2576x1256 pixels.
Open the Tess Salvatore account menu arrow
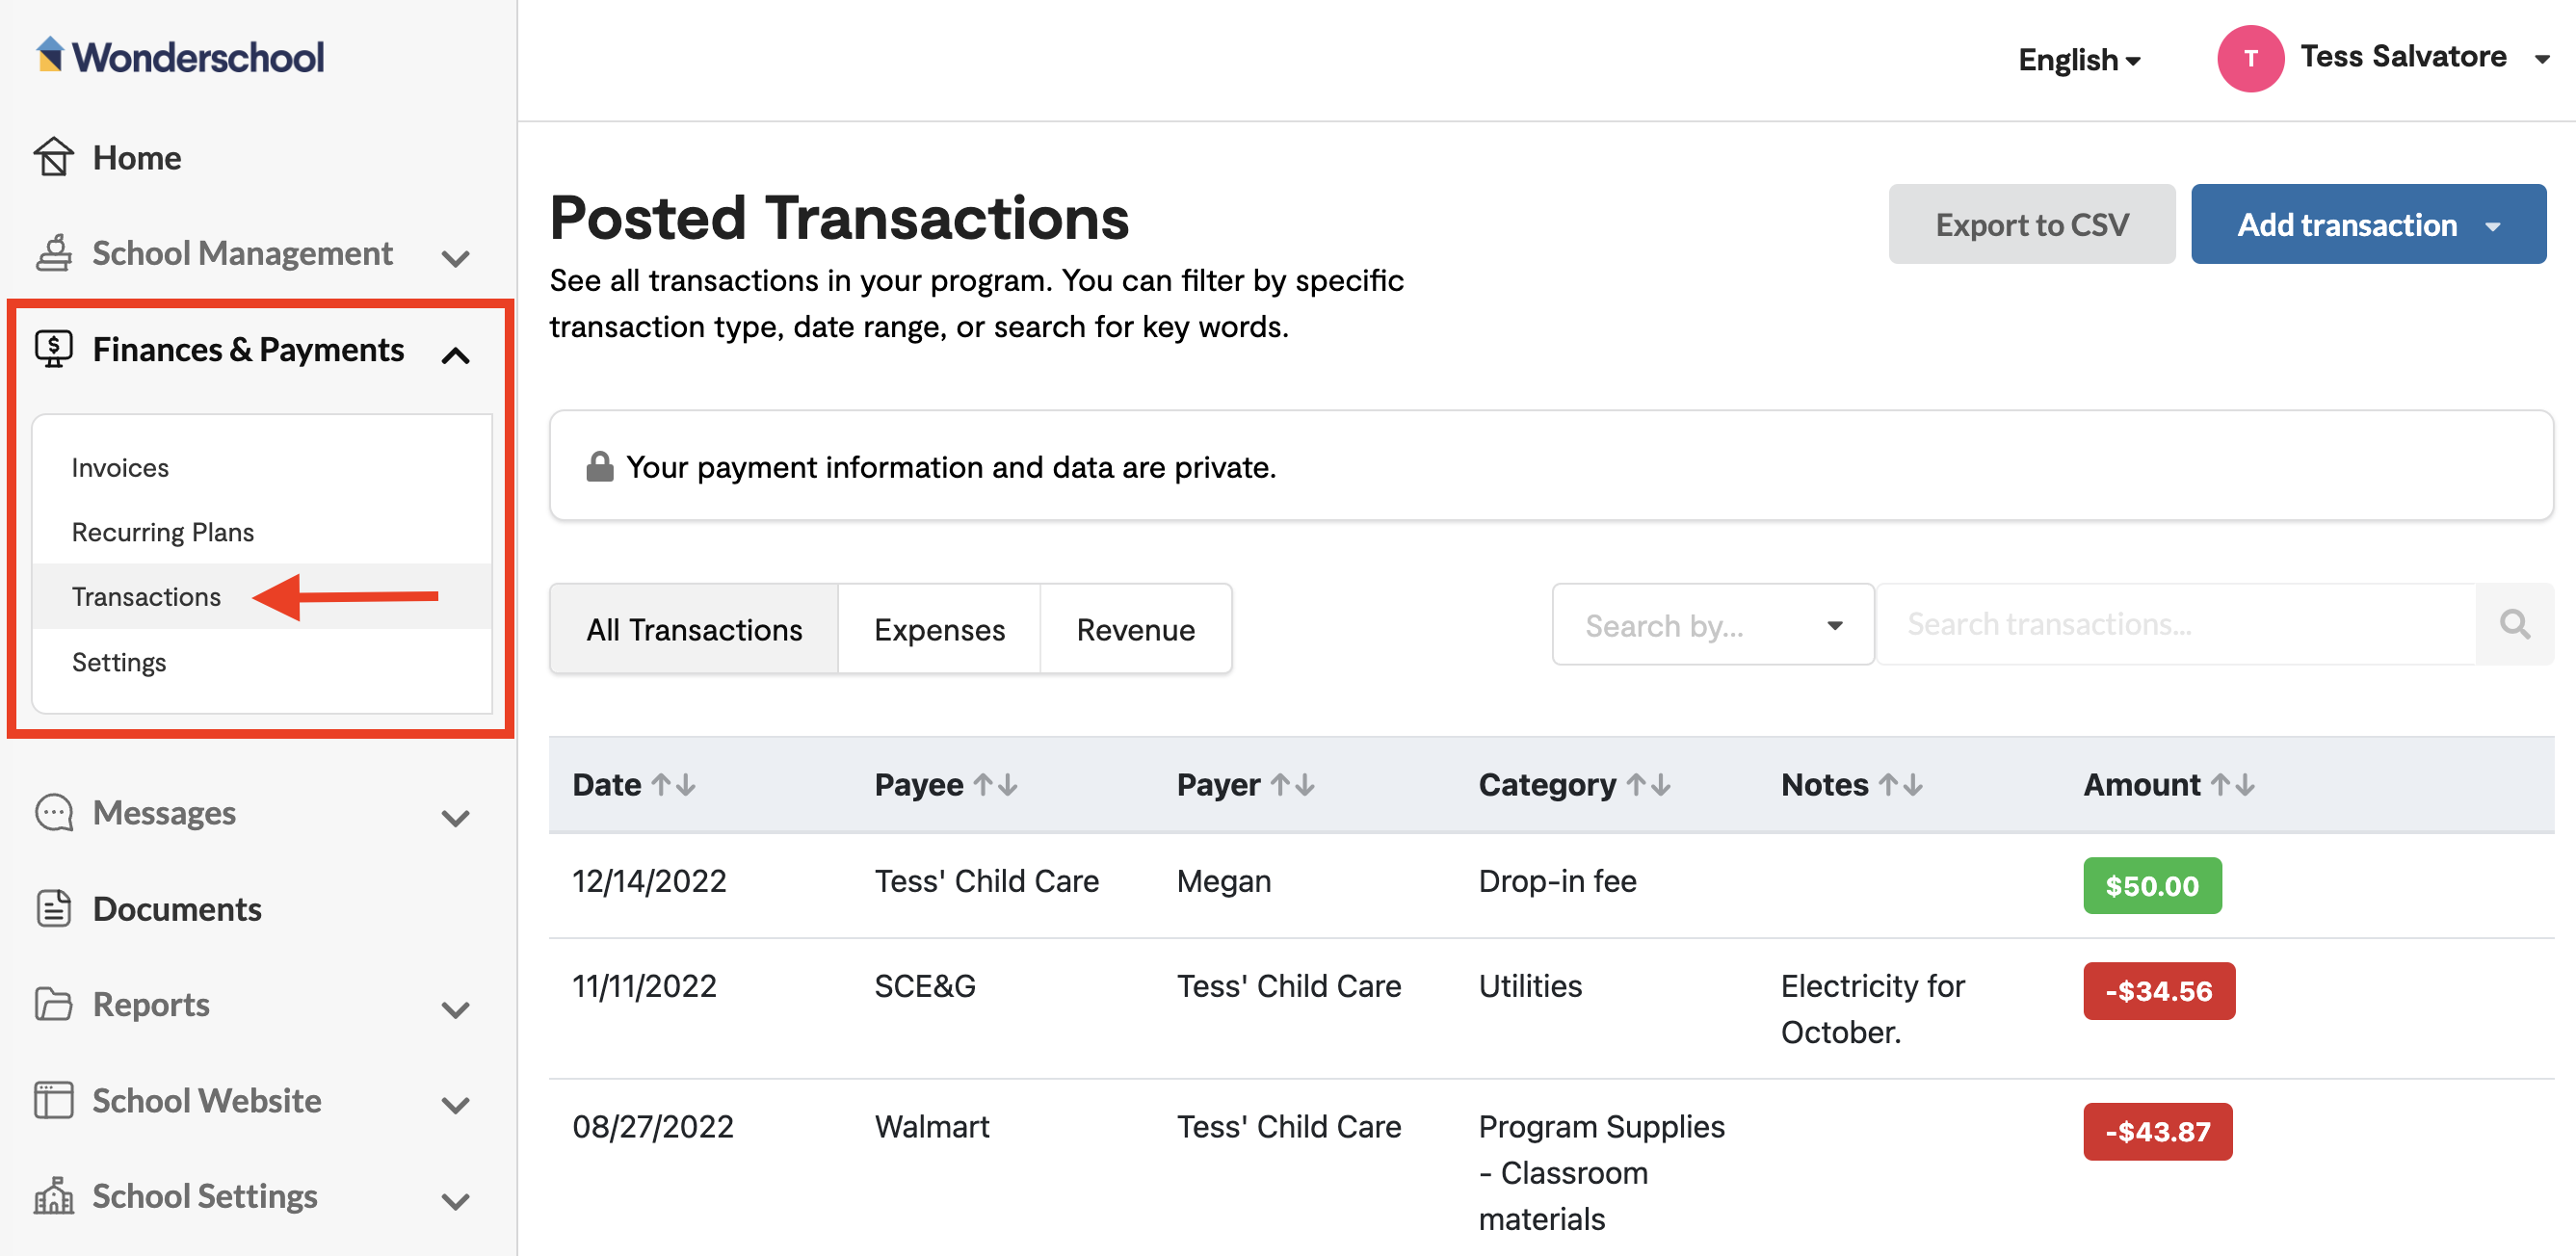[x=2541, y=60]
